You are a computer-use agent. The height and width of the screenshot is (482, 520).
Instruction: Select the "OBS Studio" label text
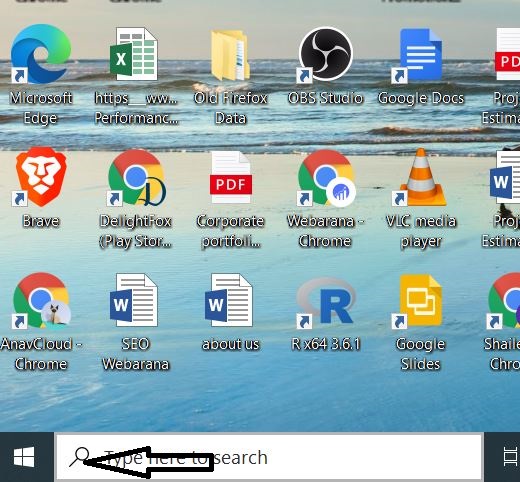pos(325,98)
